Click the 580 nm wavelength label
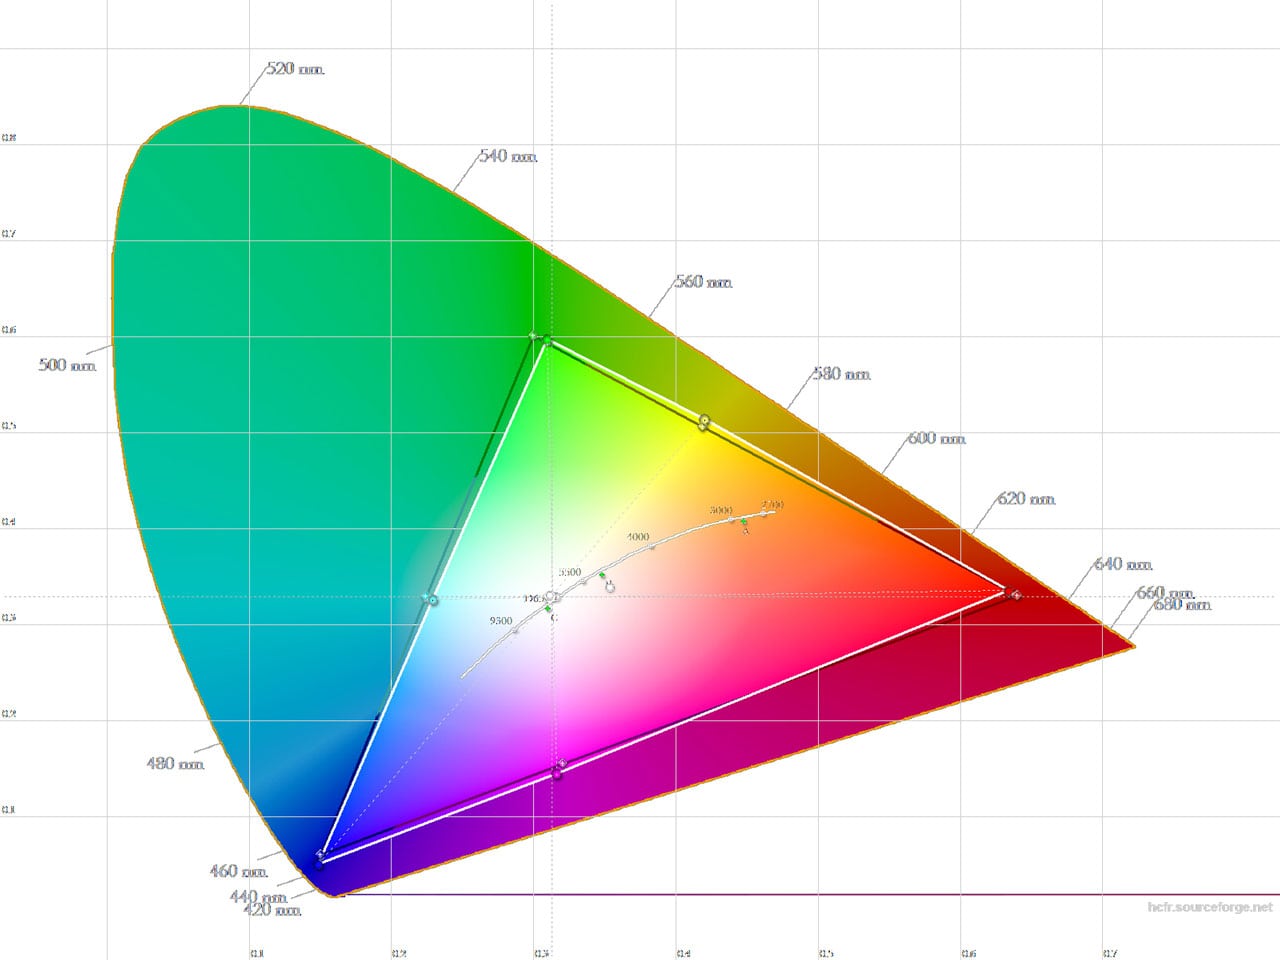 click(841, 374)
